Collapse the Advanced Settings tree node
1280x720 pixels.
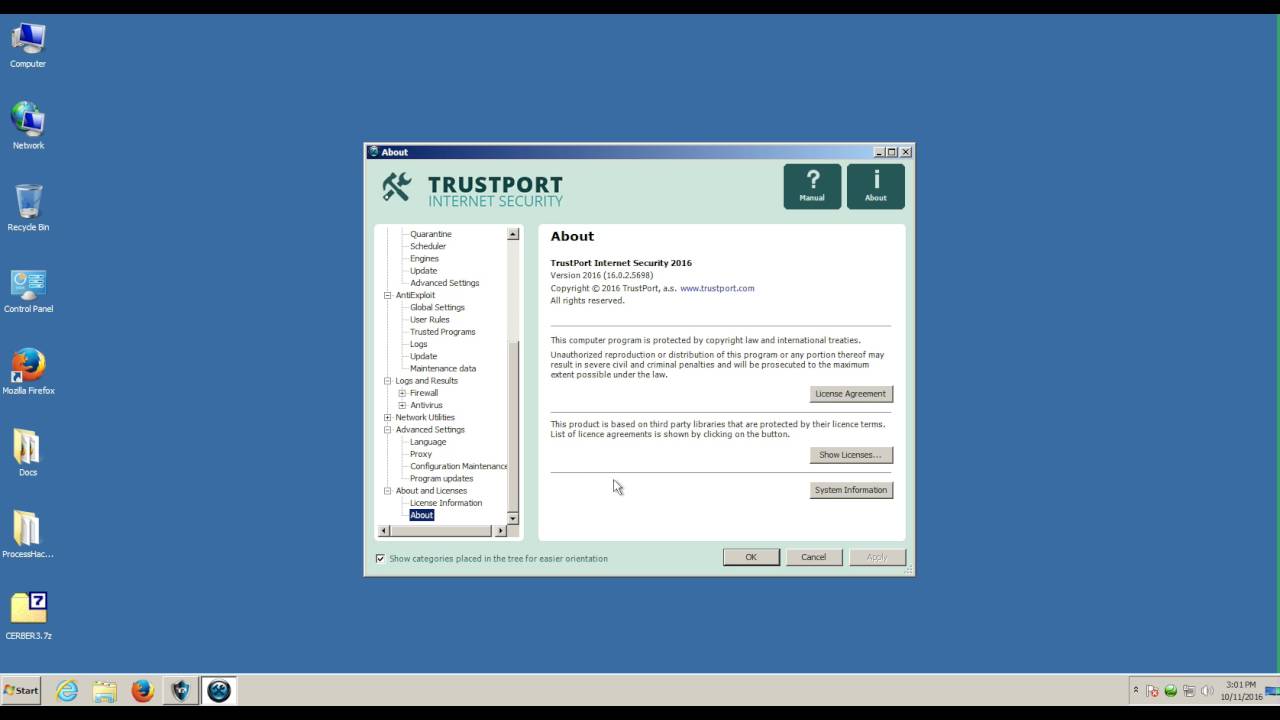click(388, 430)
